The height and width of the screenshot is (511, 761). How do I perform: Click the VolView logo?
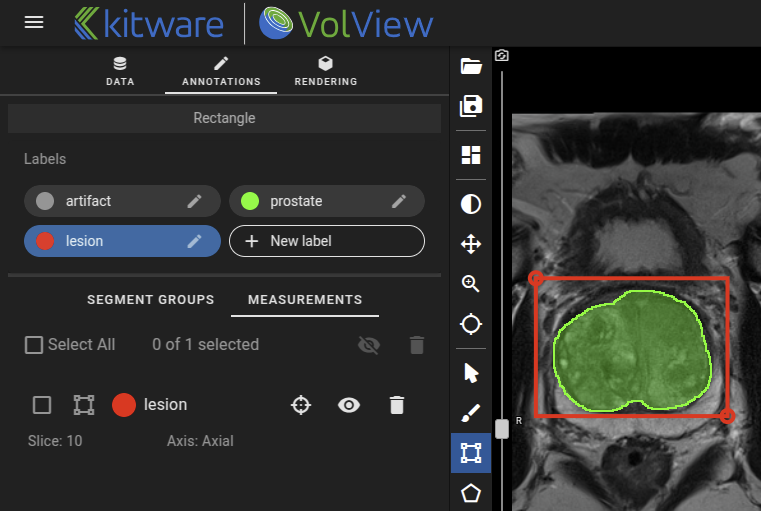tap(346, 23)
